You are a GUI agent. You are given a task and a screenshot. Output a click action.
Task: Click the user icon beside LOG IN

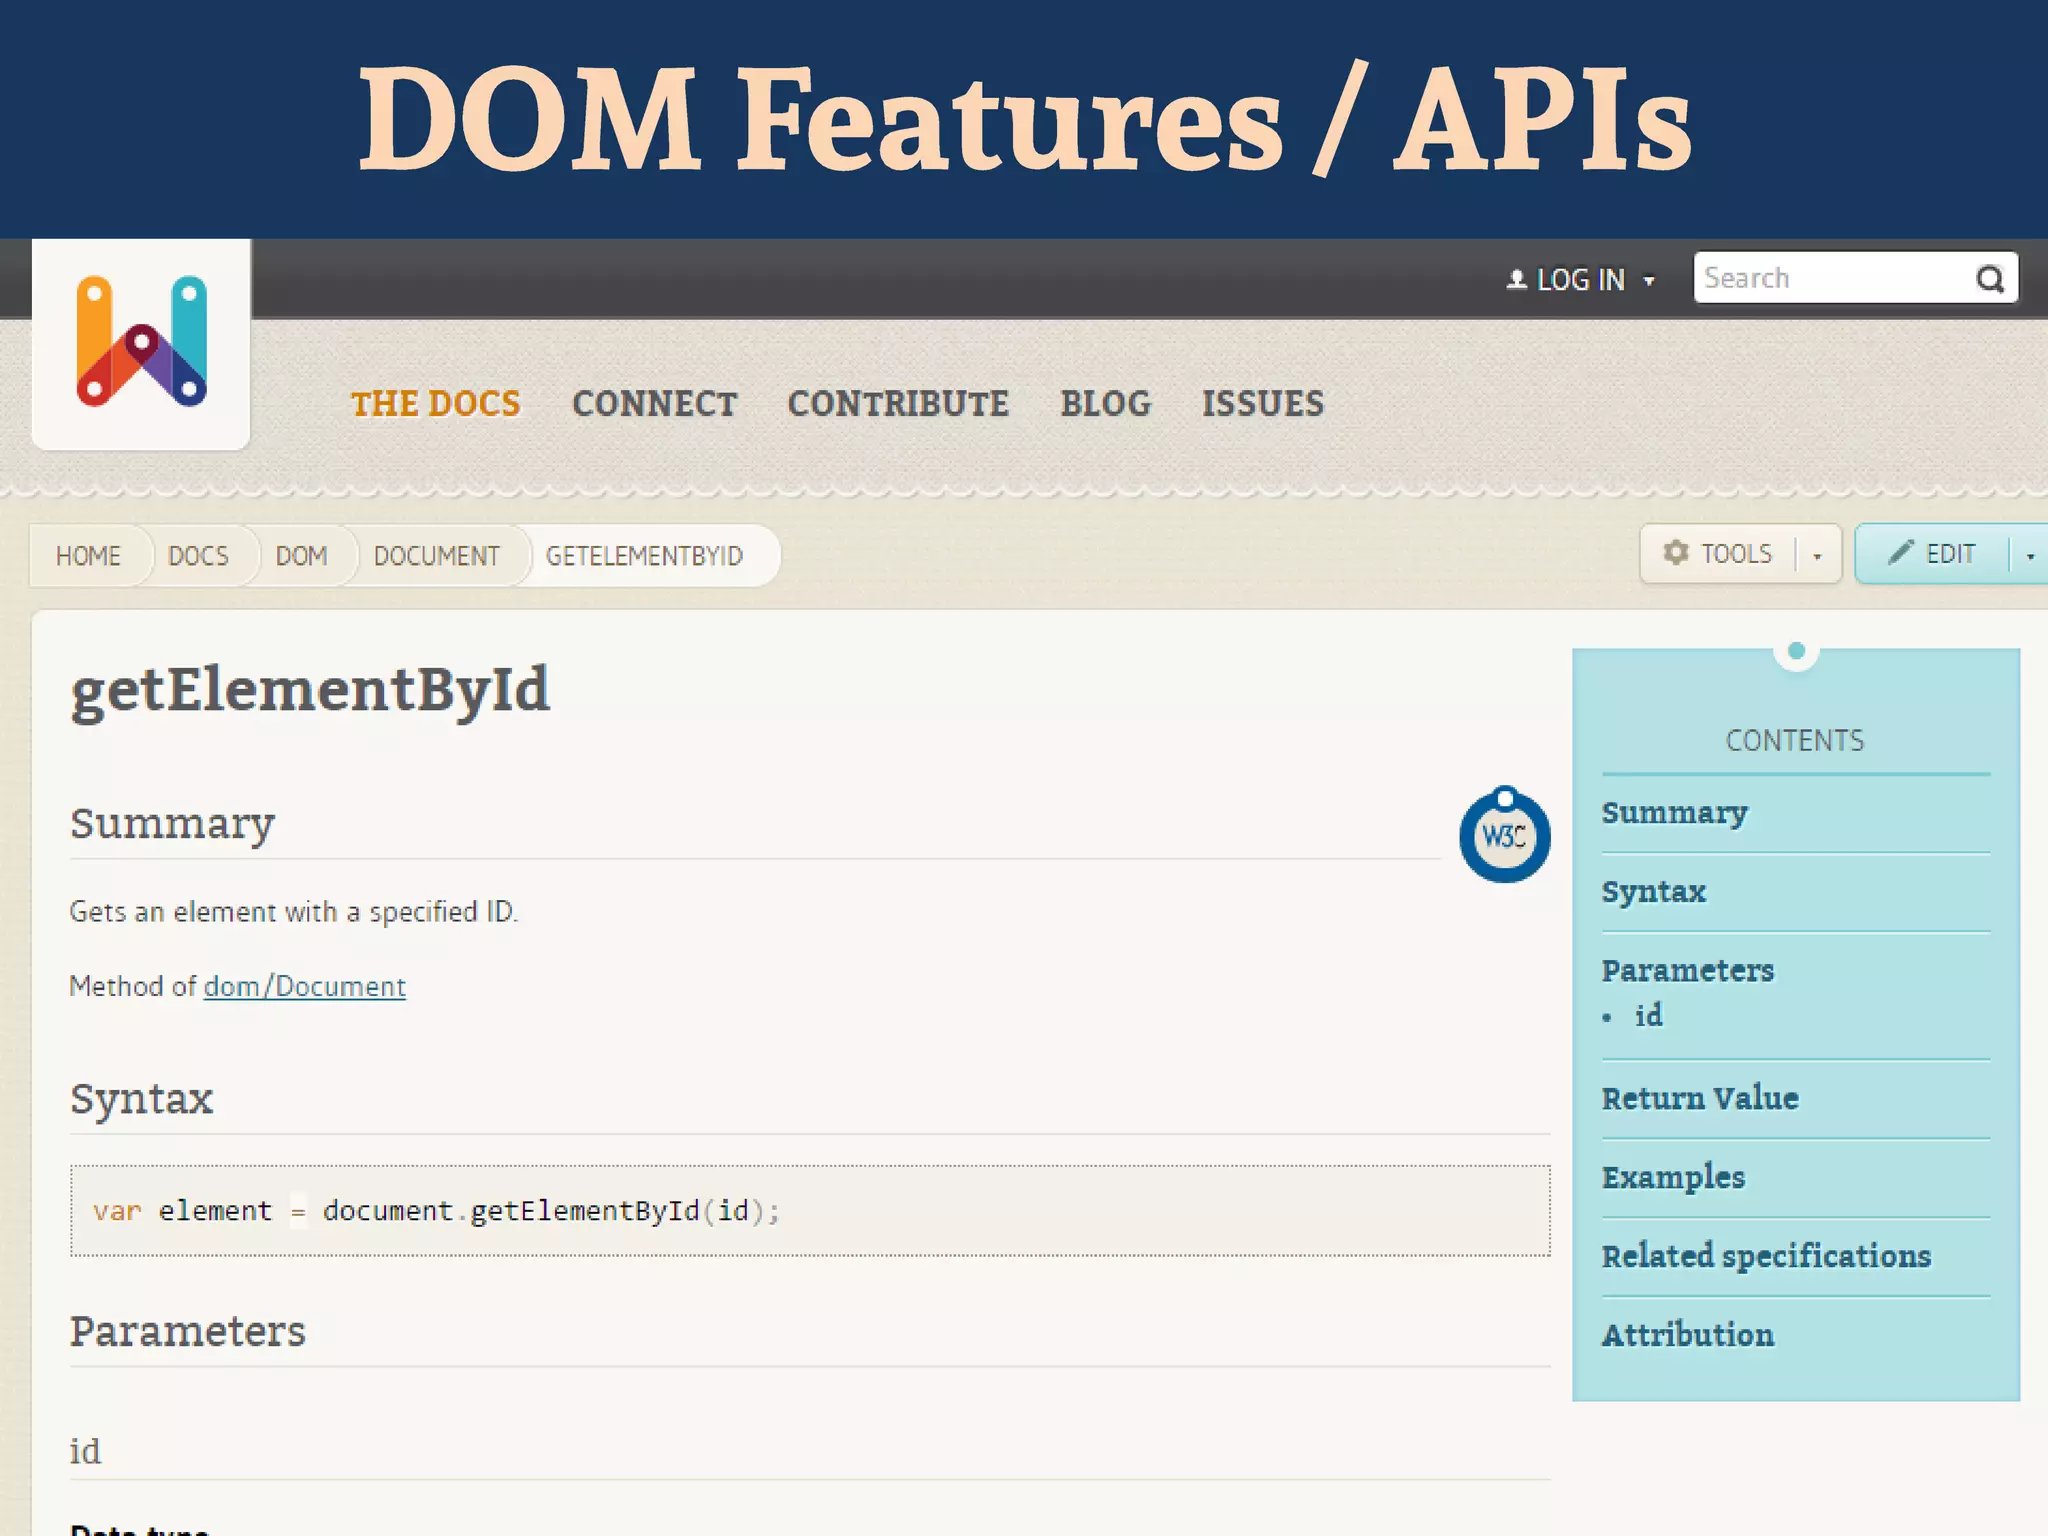[1516, 280]
